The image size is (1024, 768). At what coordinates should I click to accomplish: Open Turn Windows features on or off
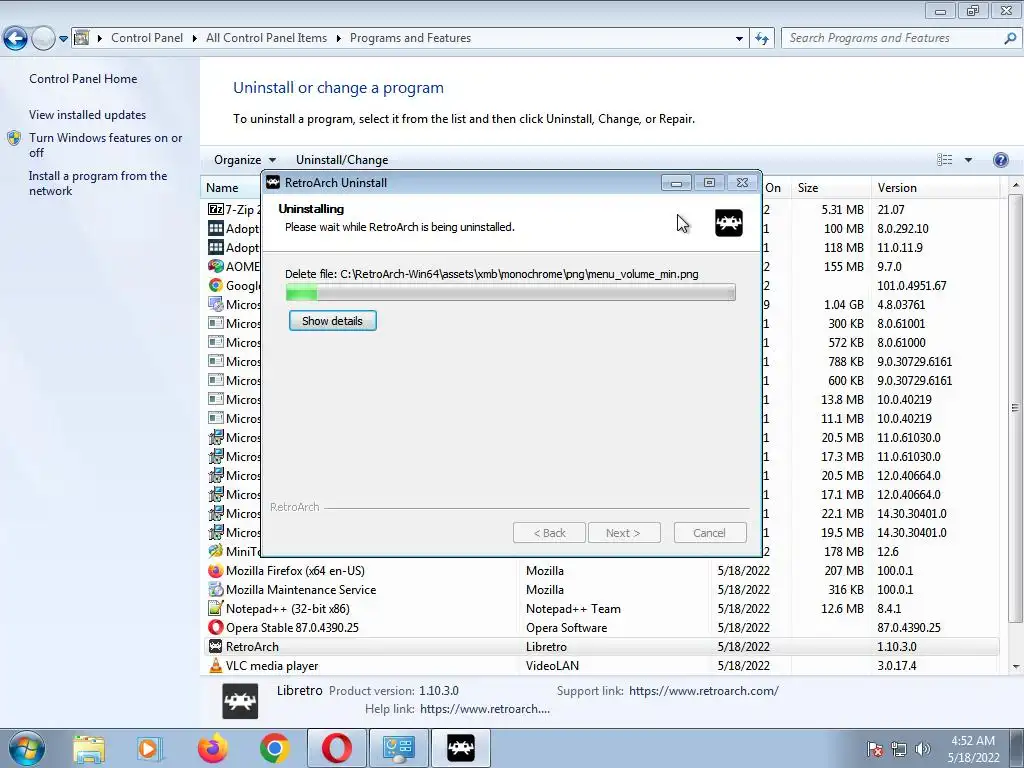point(106,145)
